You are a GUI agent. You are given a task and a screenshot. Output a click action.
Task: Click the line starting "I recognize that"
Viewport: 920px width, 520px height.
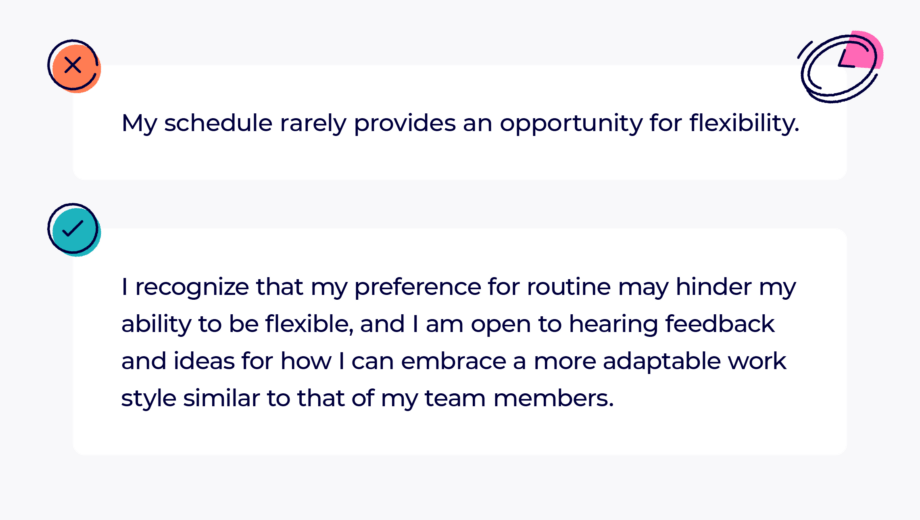point(458,289)
